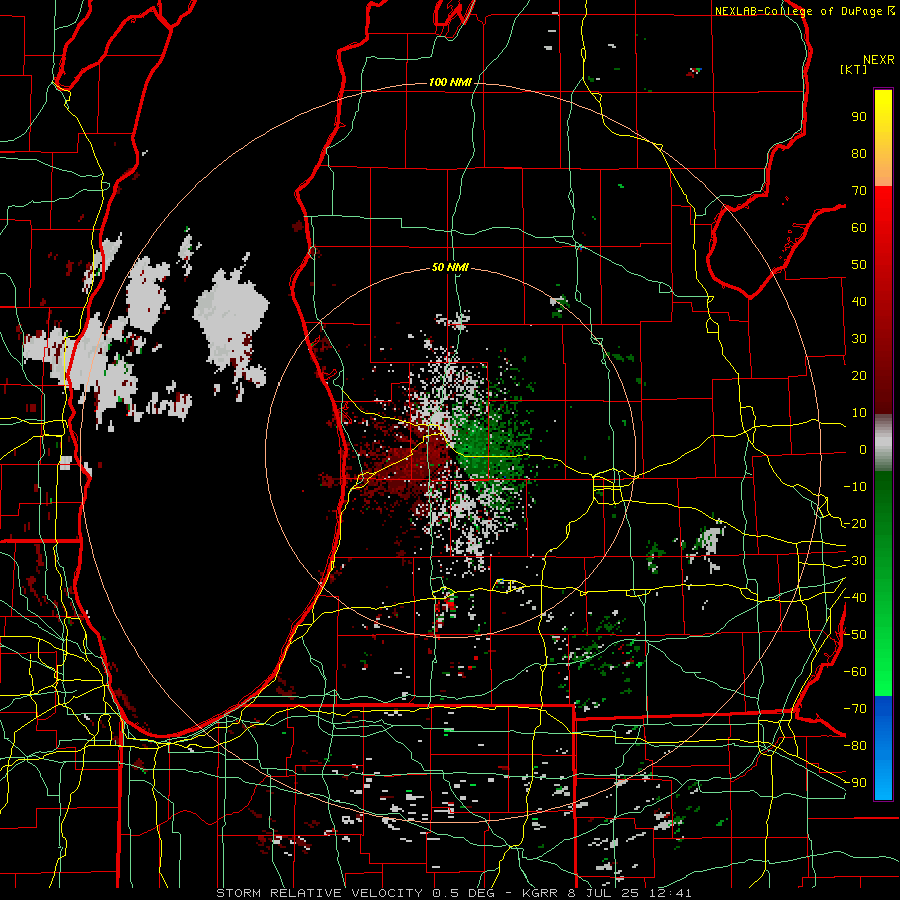Viewport: 900px width, 900px height.
Task: Click the positive 60 scale value
Action: (859, 227)
